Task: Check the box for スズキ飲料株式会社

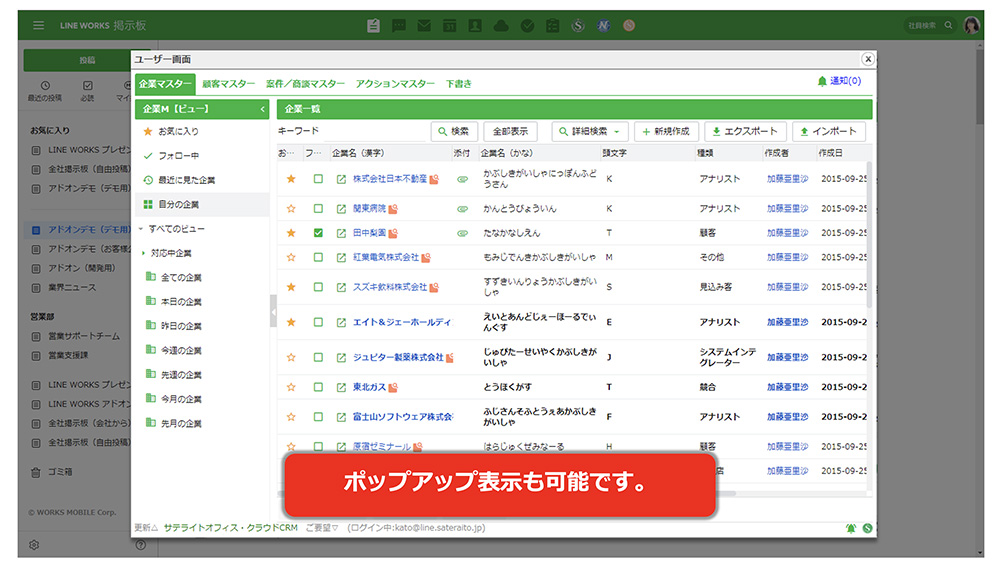Action: click(x=318, y=288)
